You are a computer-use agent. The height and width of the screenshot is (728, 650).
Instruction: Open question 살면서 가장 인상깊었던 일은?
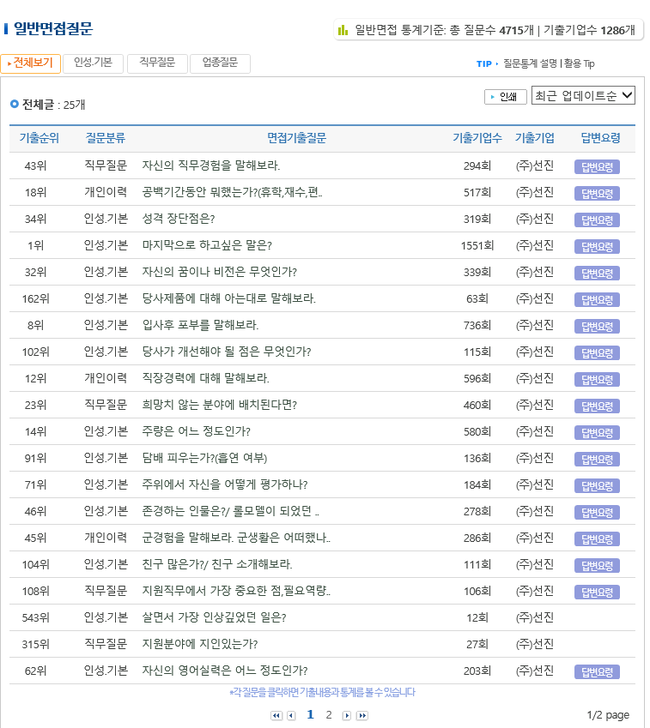coord(214,618)
